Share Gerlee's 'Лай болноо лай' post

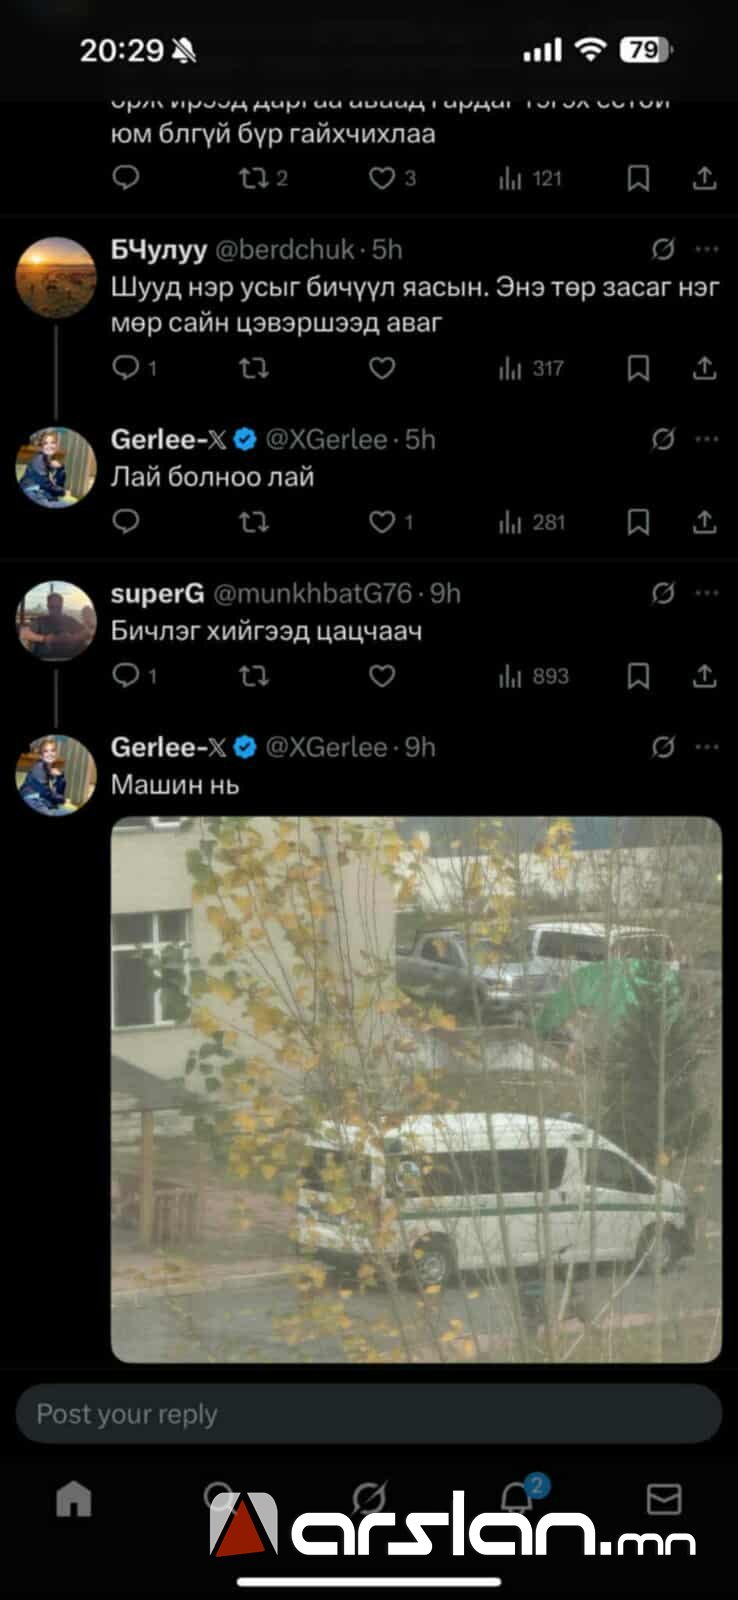pyautogui.click(x=704, y=522)
